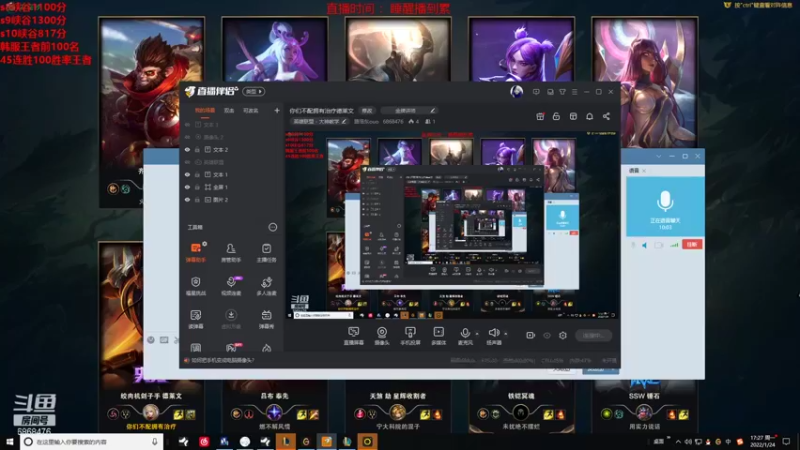Viewport: 800px width, 450px height.
Task: Switch to the third scene tab
Action: click(x=251, y=110)
